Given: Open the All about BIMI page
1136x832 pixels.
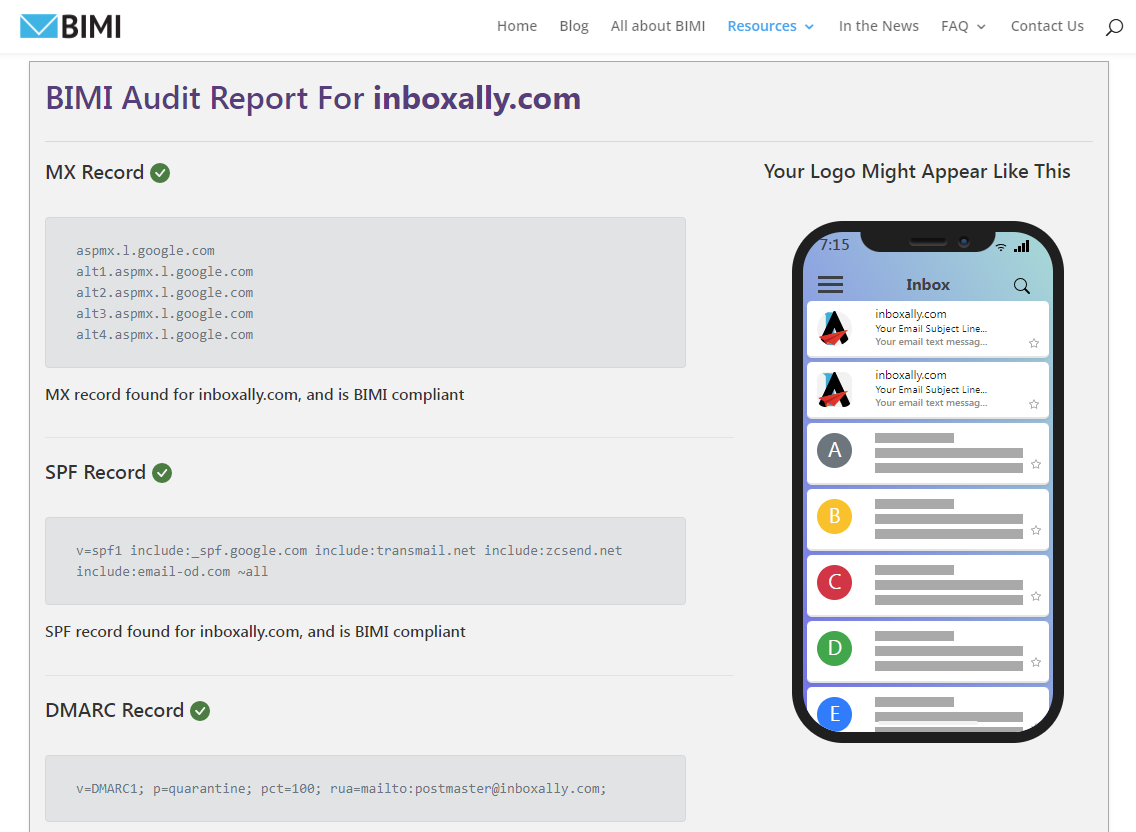Looking at the screenshot, I should point(657,26).
